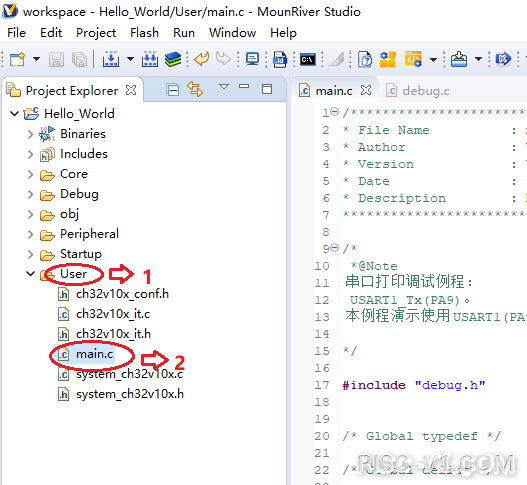Expand the Startup folder
The width and height of the screenshot is (527, 485).
pos(31,254)
